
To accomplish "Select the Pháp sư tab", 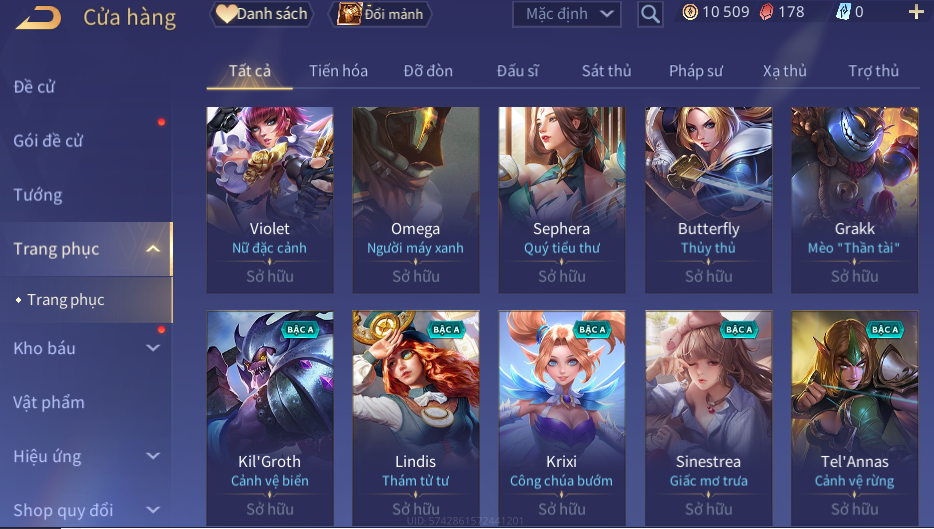I will click(x=696, y=71).
